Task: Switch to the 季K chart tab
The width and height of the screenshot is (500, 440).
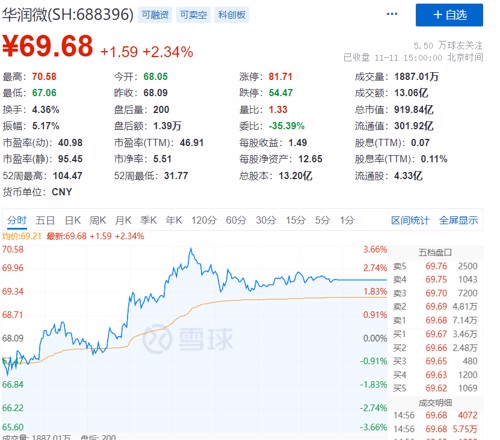Action: coord(148,220)
